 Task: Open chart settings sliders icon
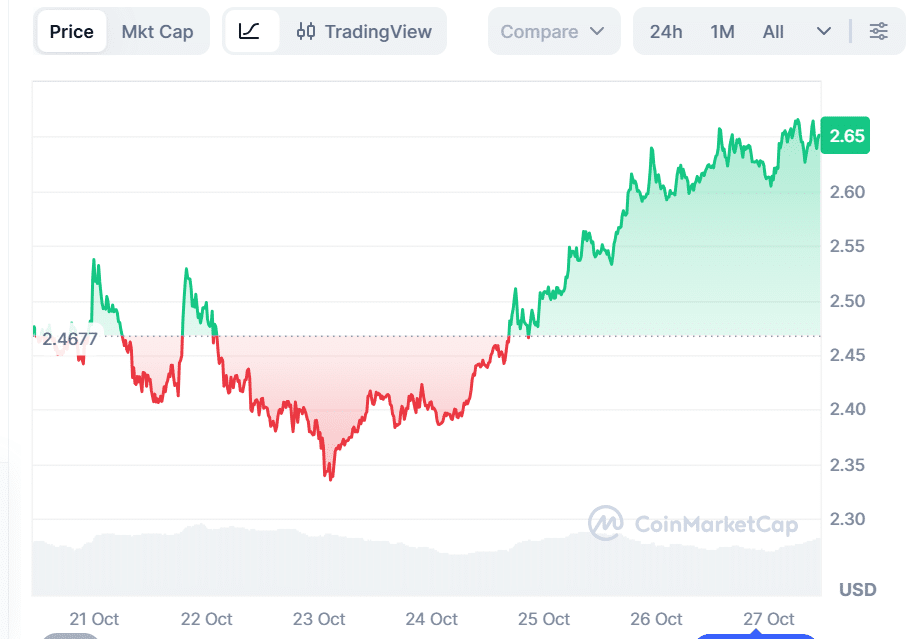tap(878, 31)
